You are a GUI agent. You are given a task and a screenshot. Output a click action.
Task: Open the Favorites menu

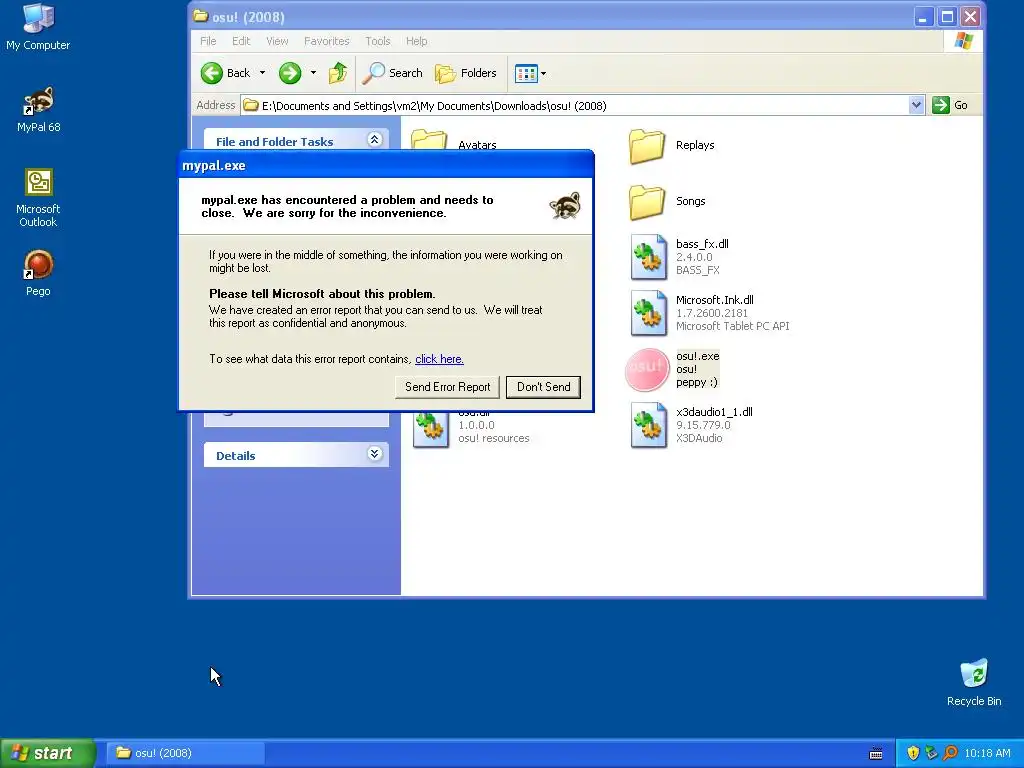(327, 41)
